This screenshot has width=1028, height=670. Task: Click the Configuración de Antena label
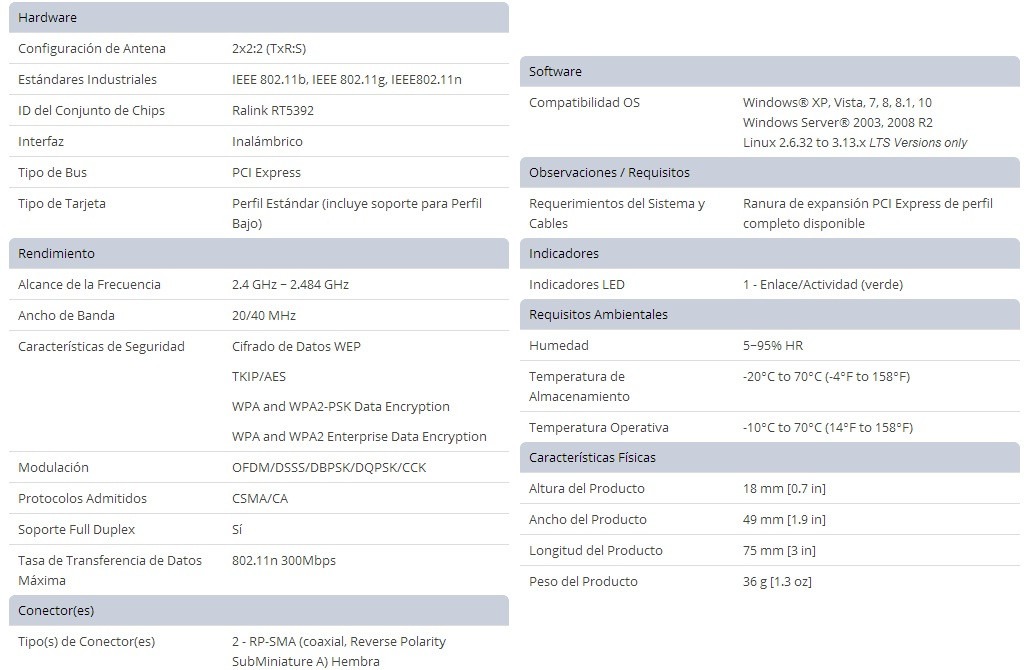[x=92, y=49]
